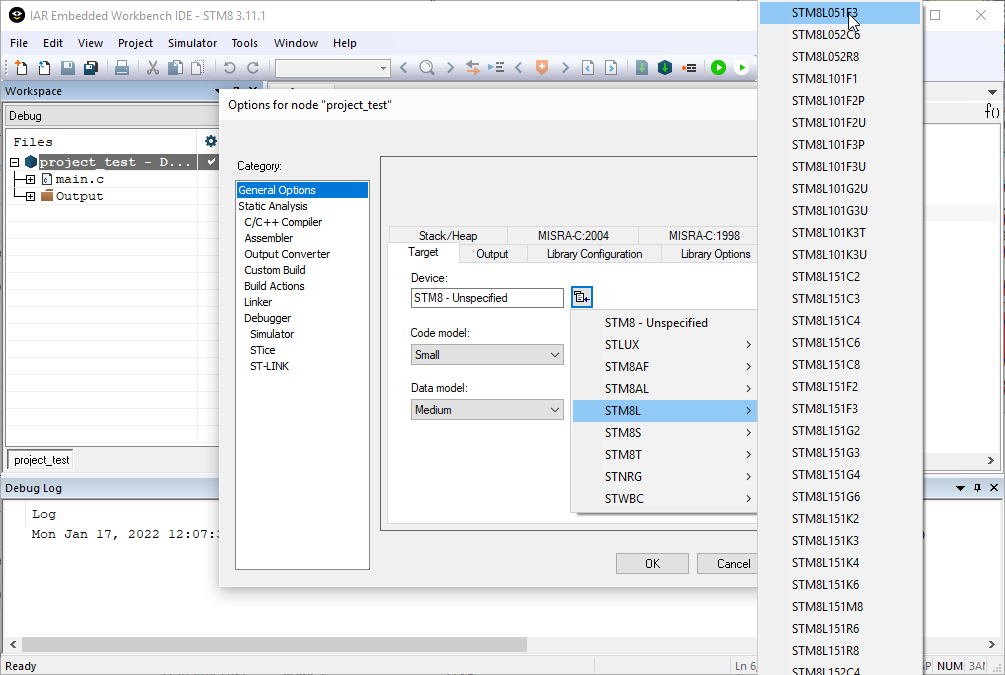Click the Toggle Bookmark orange icon
Viewport: 1005px width, 675px height.
[x=542, y=67]
